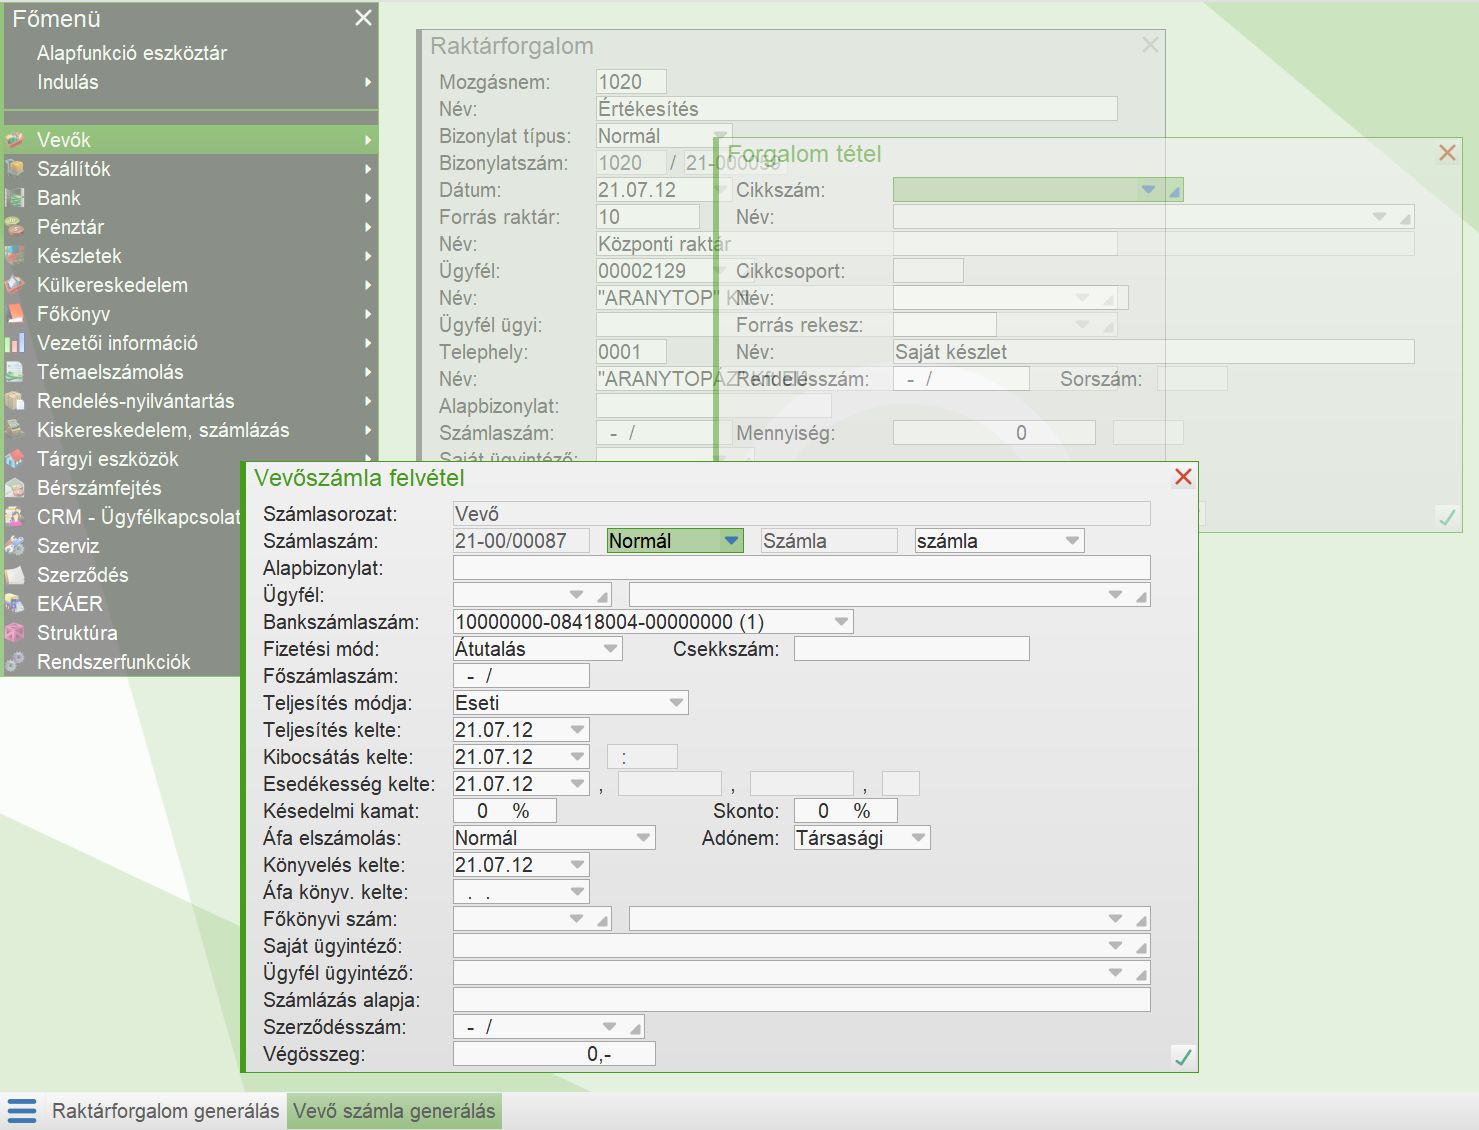This screenshot has height=1130, width=1479.
Task: Click the Rendszerfunkciók gear icon
Action: [x=15, y=662]
